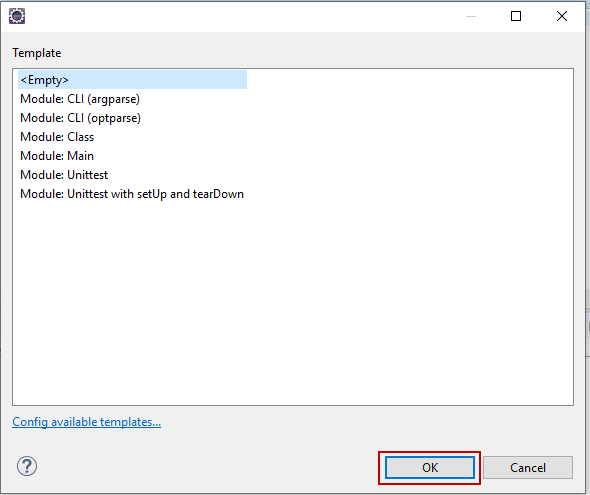Confirm selection with the OK button
Screen dimensions: 590x495
430,468
